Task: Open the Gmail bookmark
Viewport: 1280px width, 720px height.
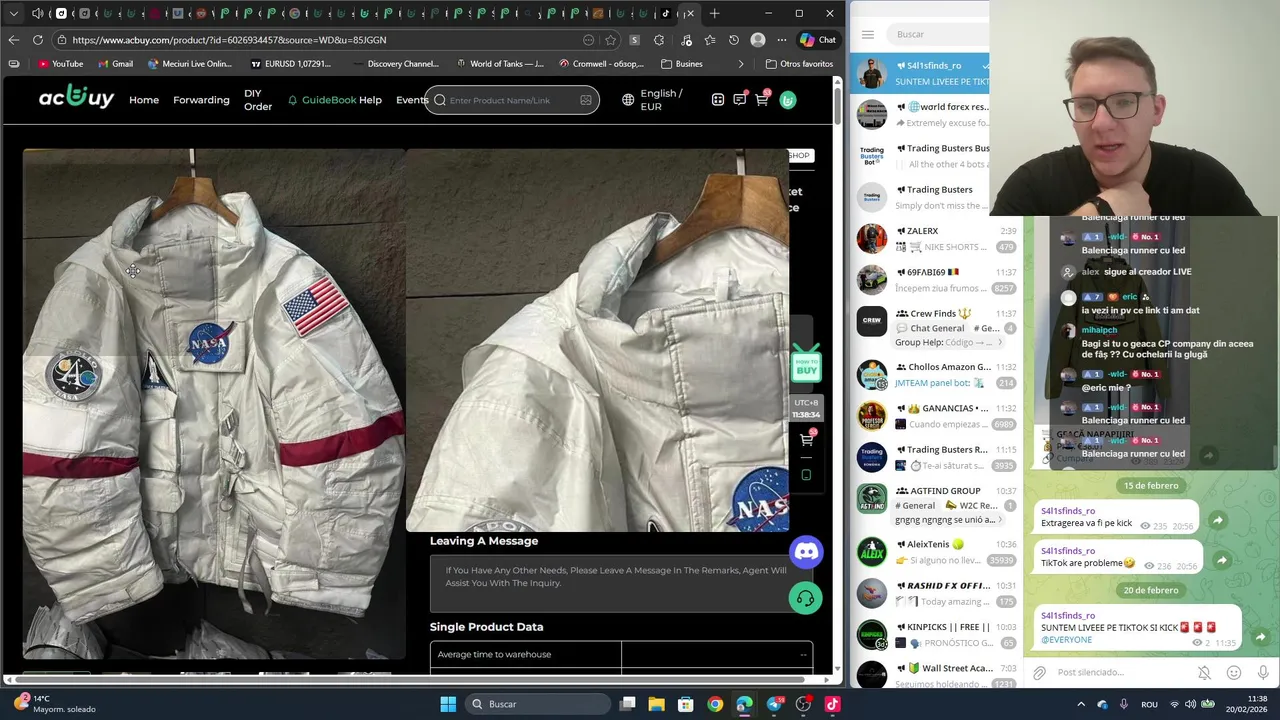Action: point(116,64)
